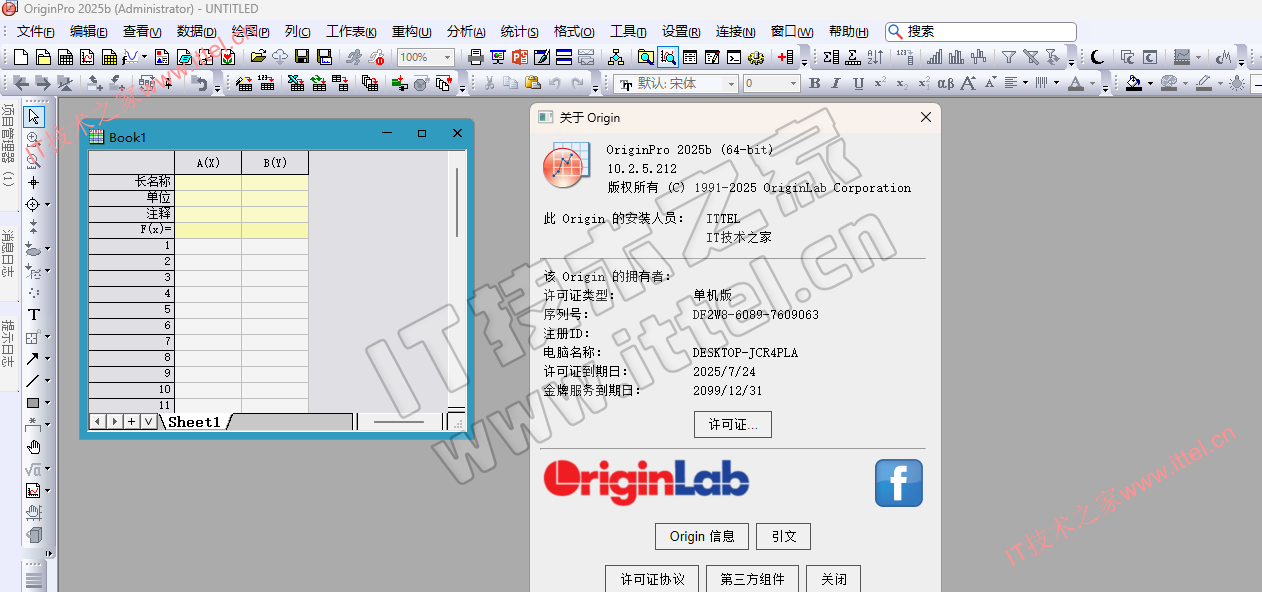Open the 帮助 (Help) menu
The height and width of the screenshot is (592, 1262).
(849, 32)
